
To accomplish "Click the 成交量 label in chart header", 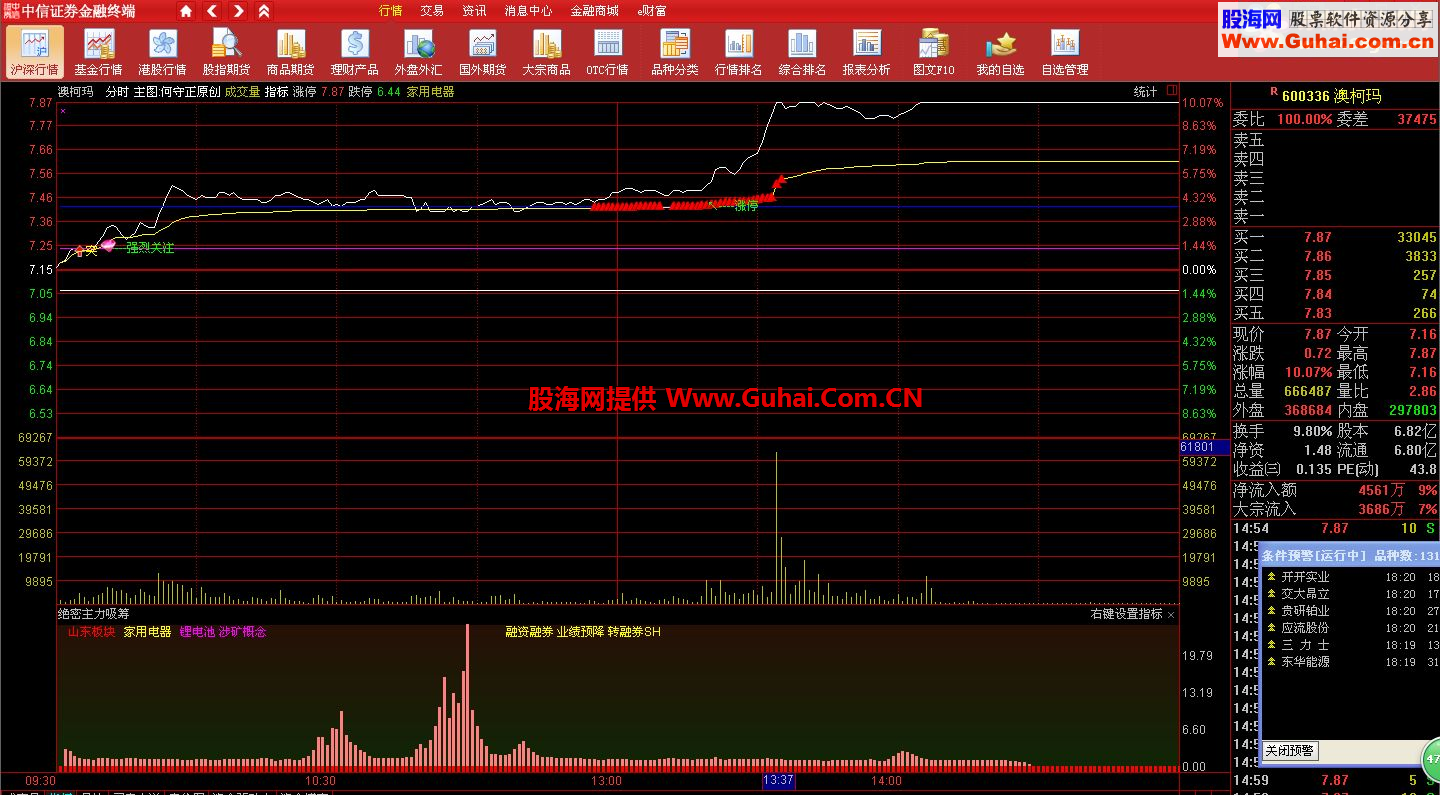I will (x=242, y=92).
